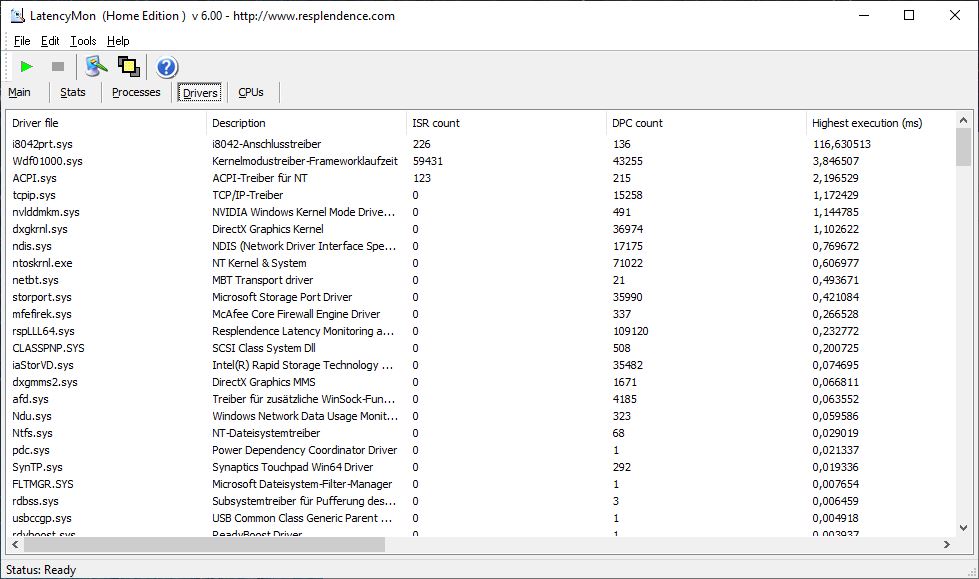Screen dimensions: 979x579
Task: Open the File menu
Action: 22,41
